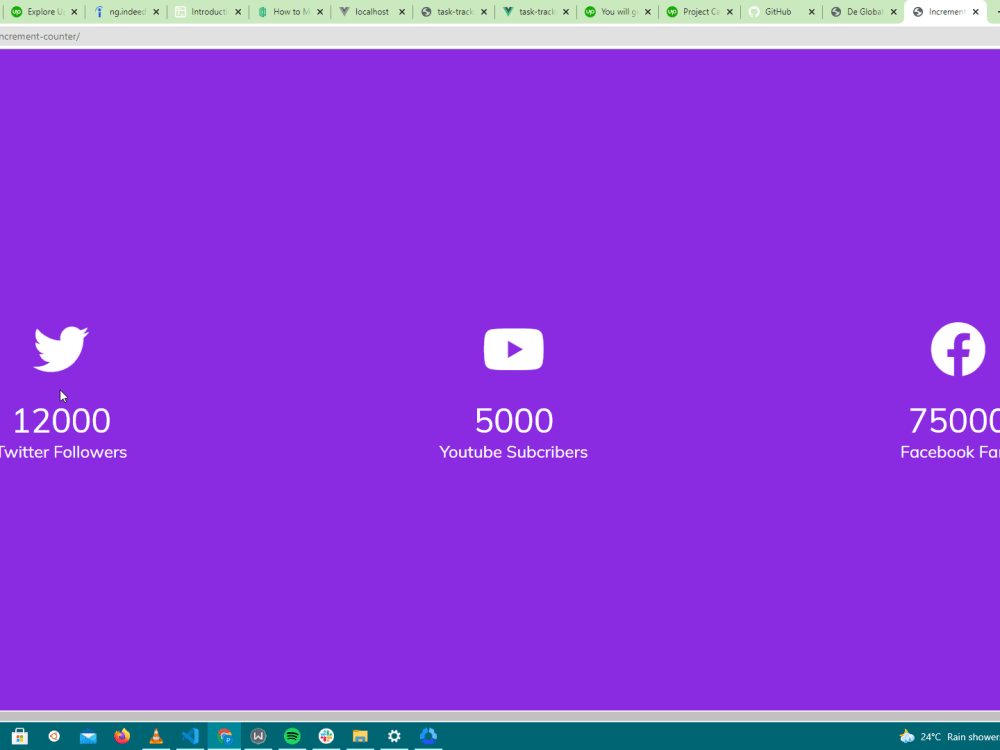Close the You will get tab

point(648,11)
